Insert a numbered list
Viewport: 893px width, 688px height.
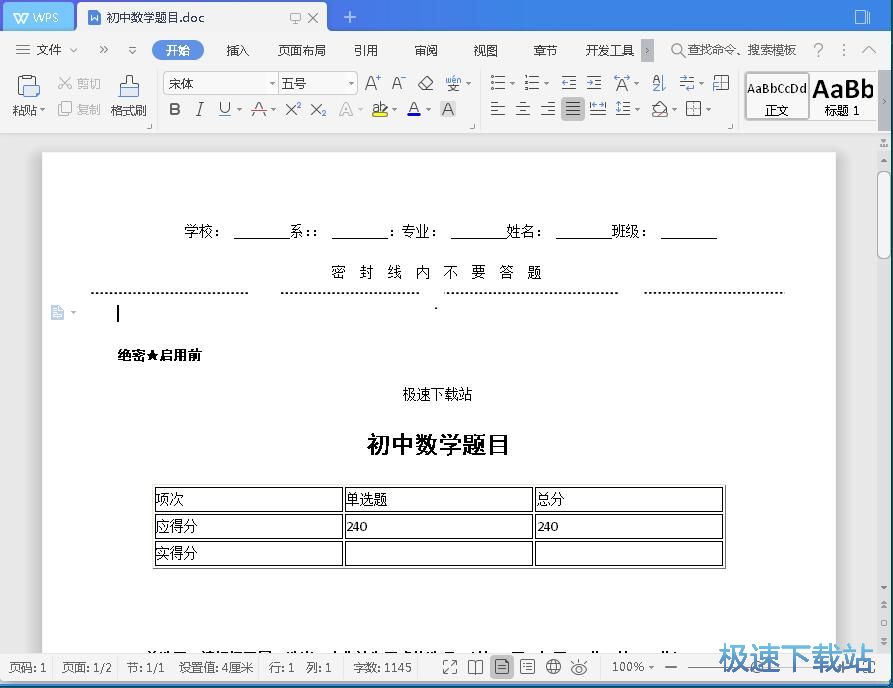(531, 83)
